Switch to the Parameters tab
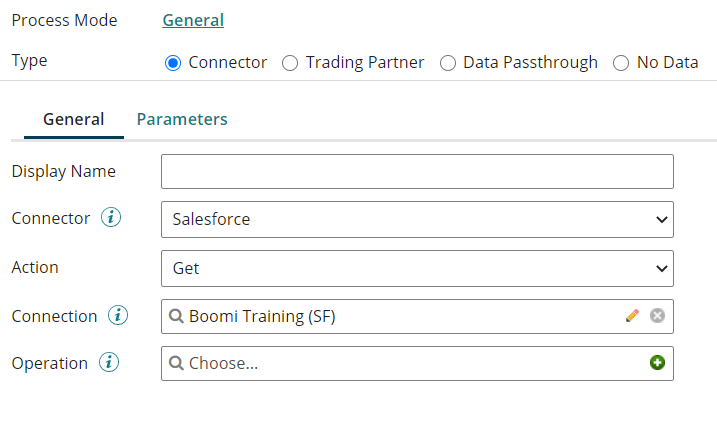This screenshot has width=717, height=424. point(182,119)
